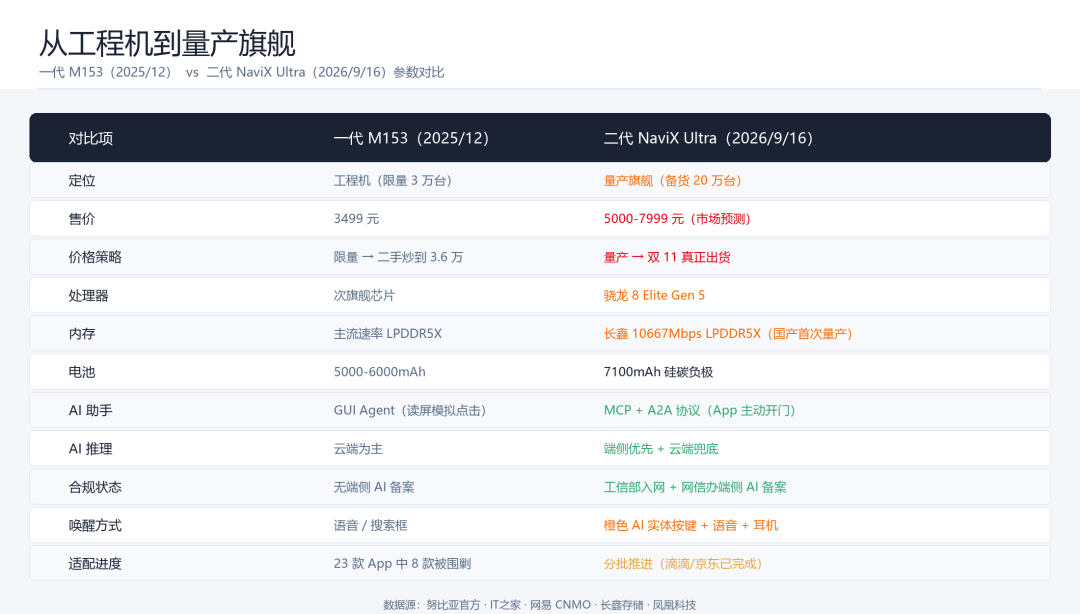1080x614 pixels.
Task: Select header 一代 M153（2025/12）in table
Action: coord(411,138)
